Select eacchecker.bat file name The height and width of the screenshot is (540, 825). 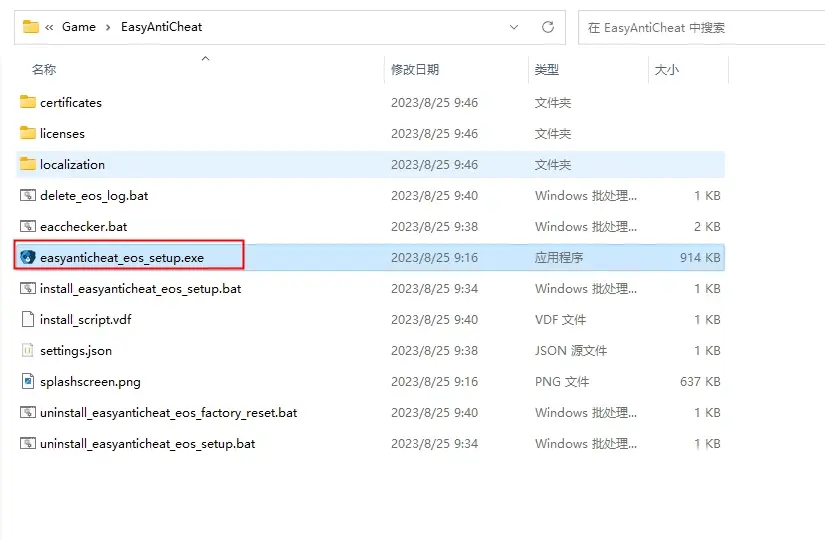[84, 227]
